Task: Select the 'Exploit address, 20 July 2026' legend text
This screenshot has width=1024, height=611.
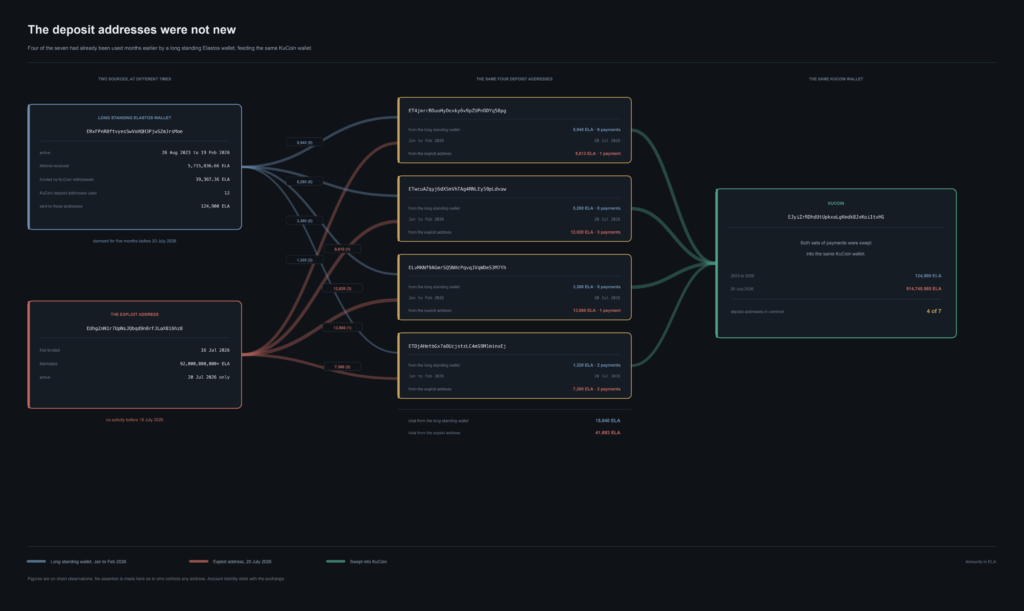Action: (x=242, y=561)
